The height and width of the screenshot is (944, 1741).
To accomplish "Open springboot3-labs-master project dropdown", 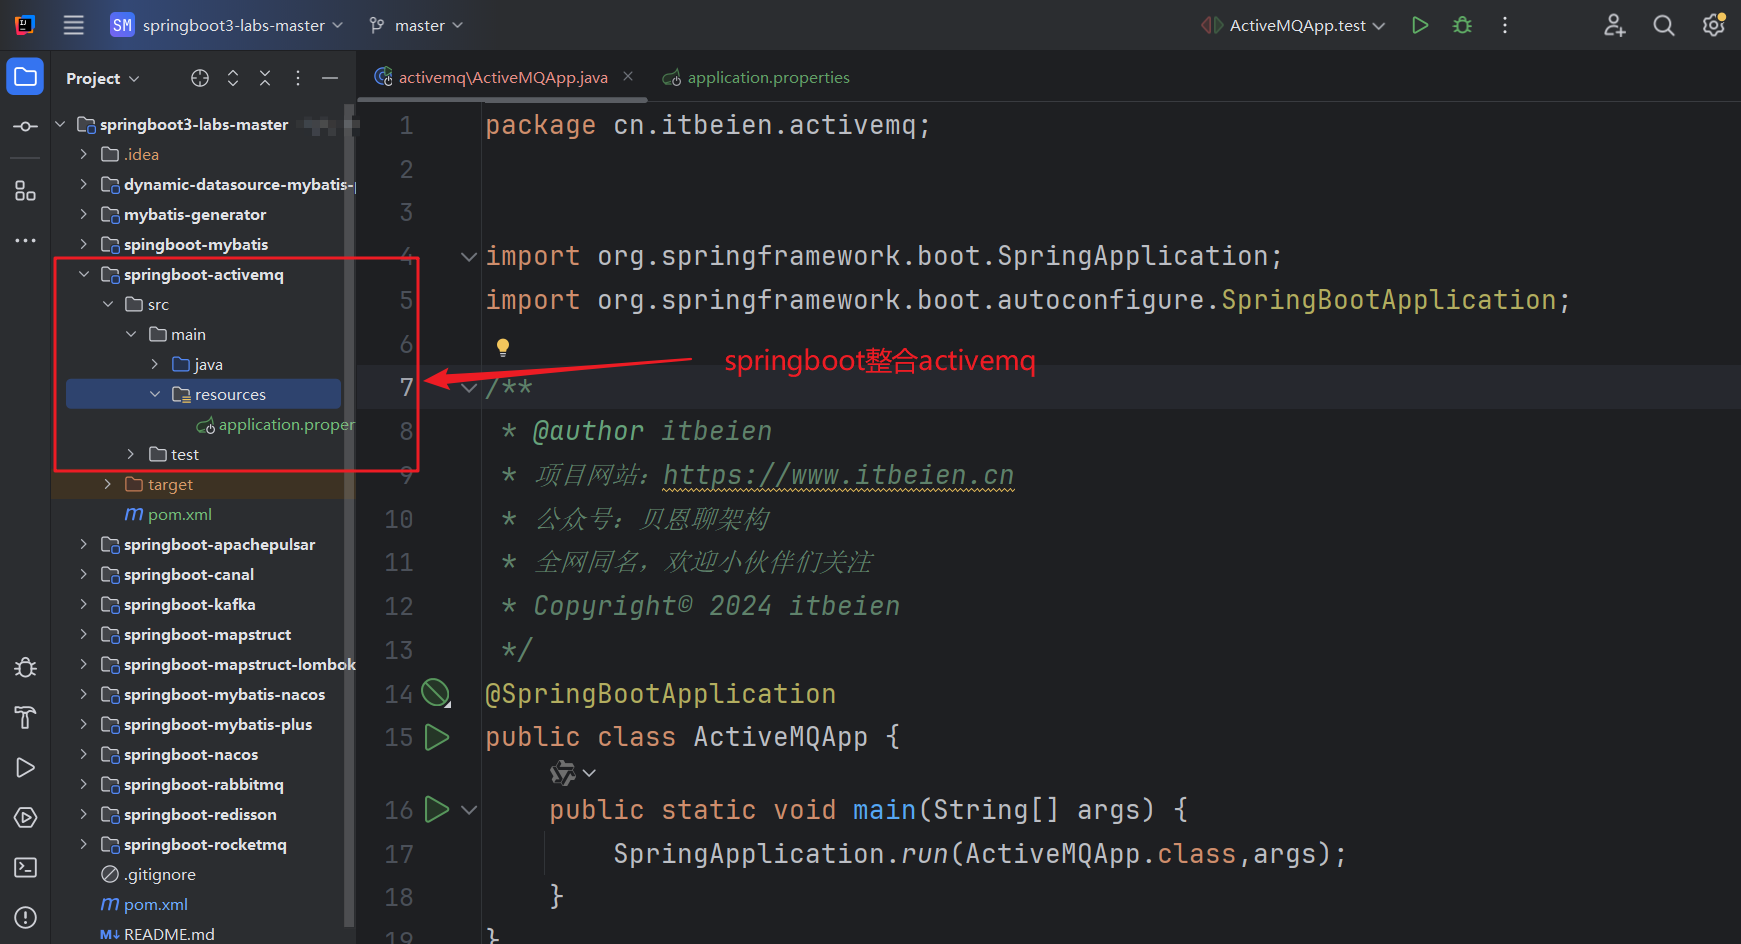I will 227,25.
